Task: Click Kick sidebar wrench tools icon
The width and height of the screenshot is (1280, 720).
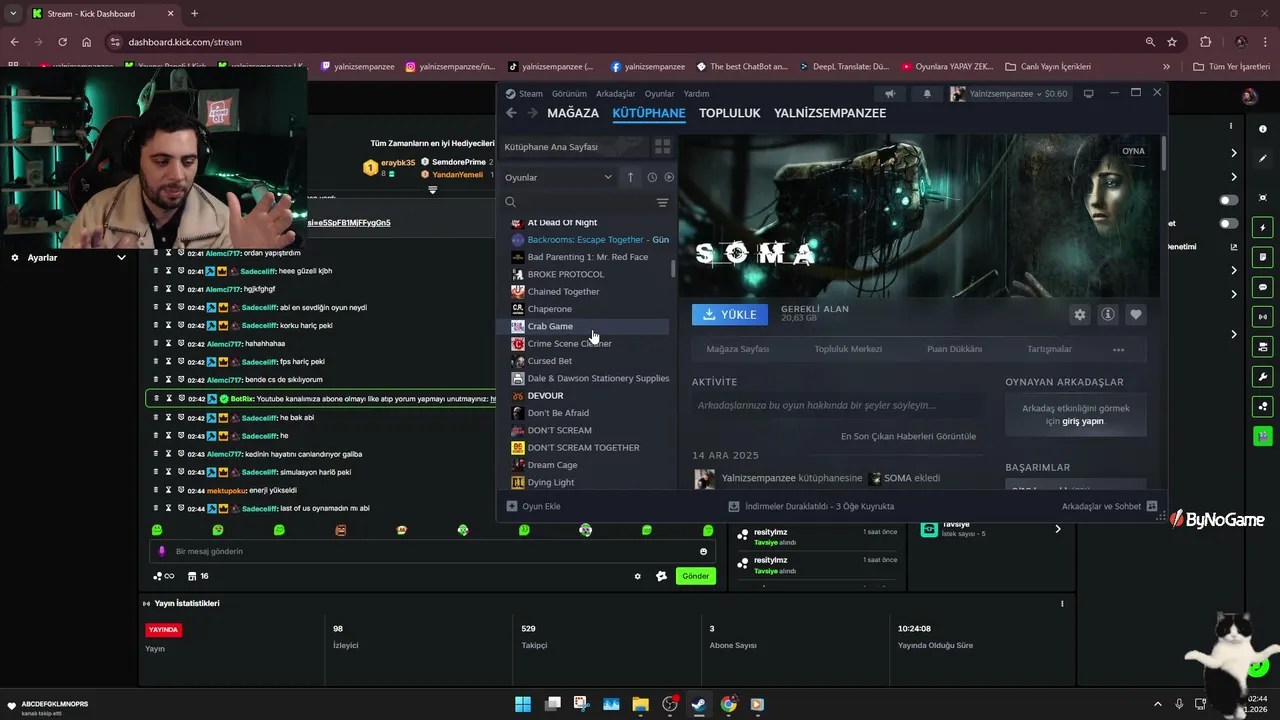Action: (x=1263, y=377)
